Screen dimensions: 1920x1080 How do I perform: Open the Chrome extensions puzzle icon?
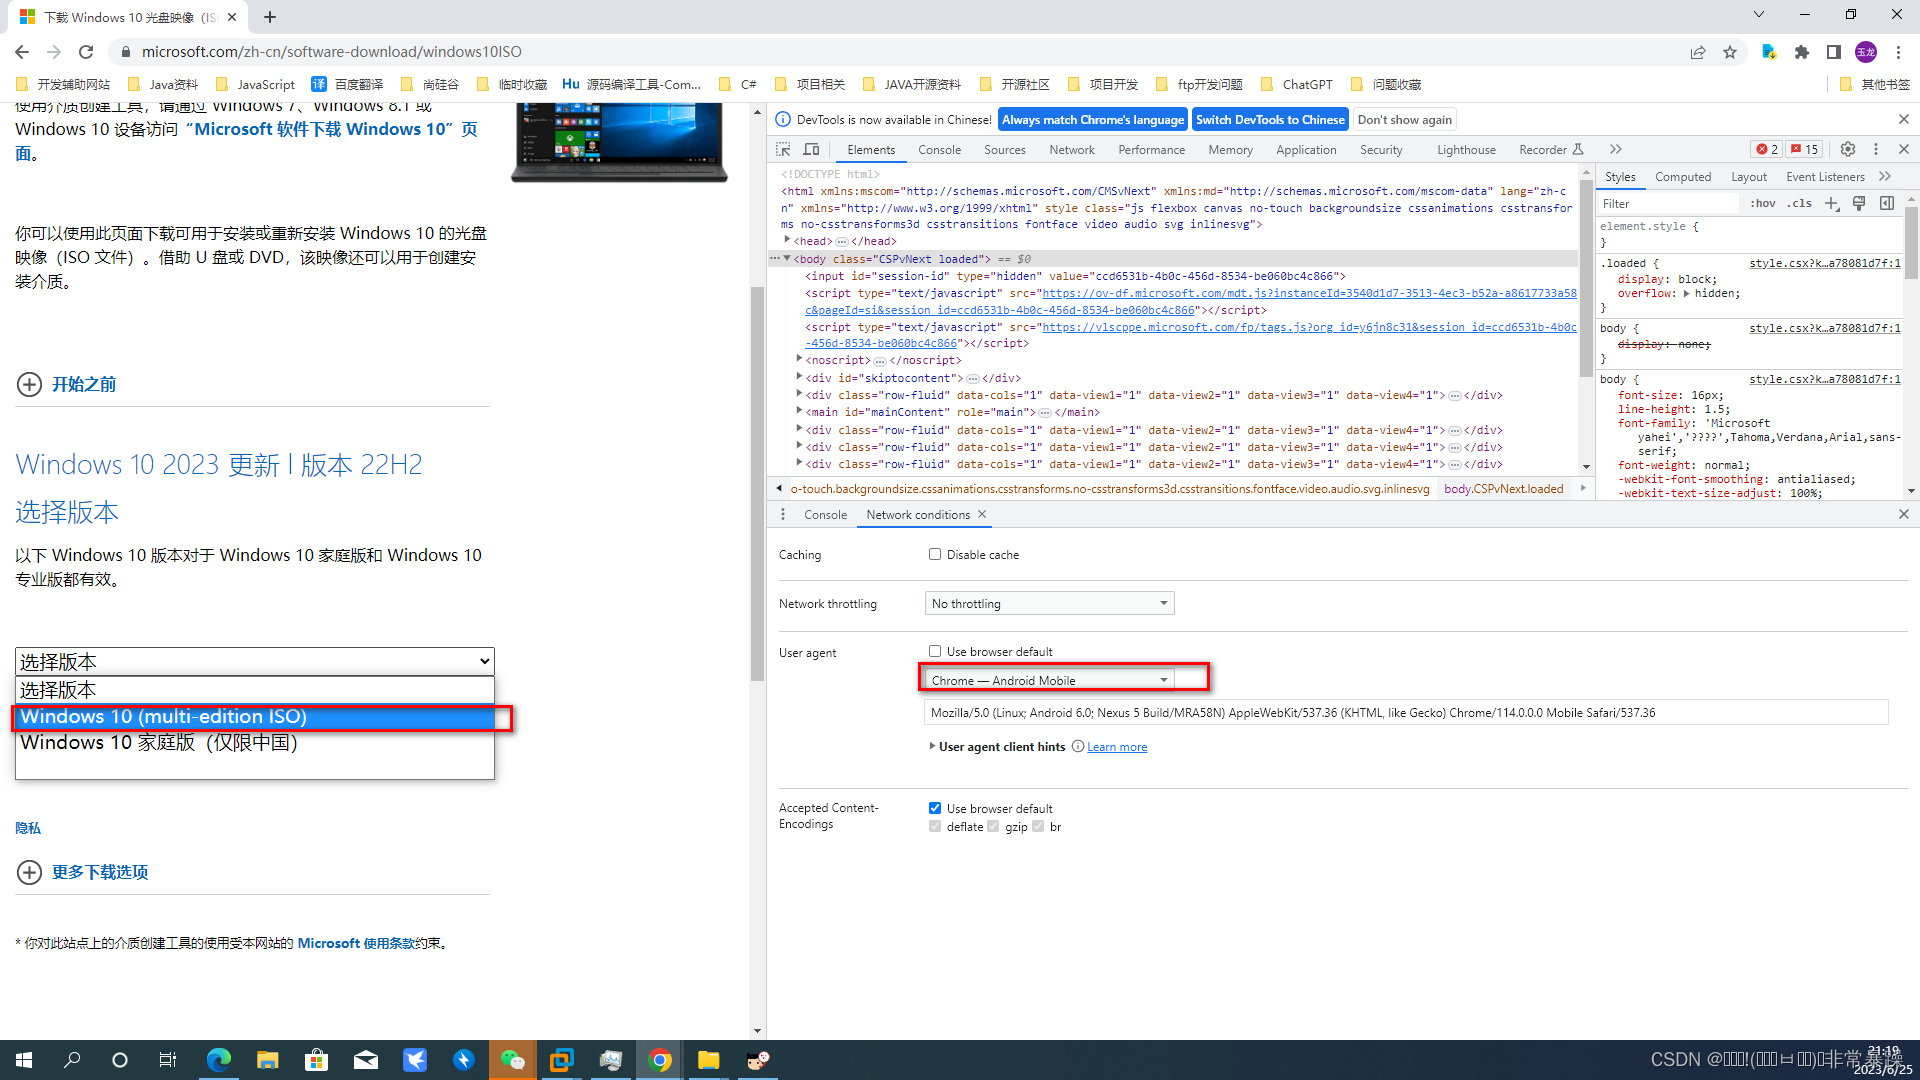[1802, 52]
